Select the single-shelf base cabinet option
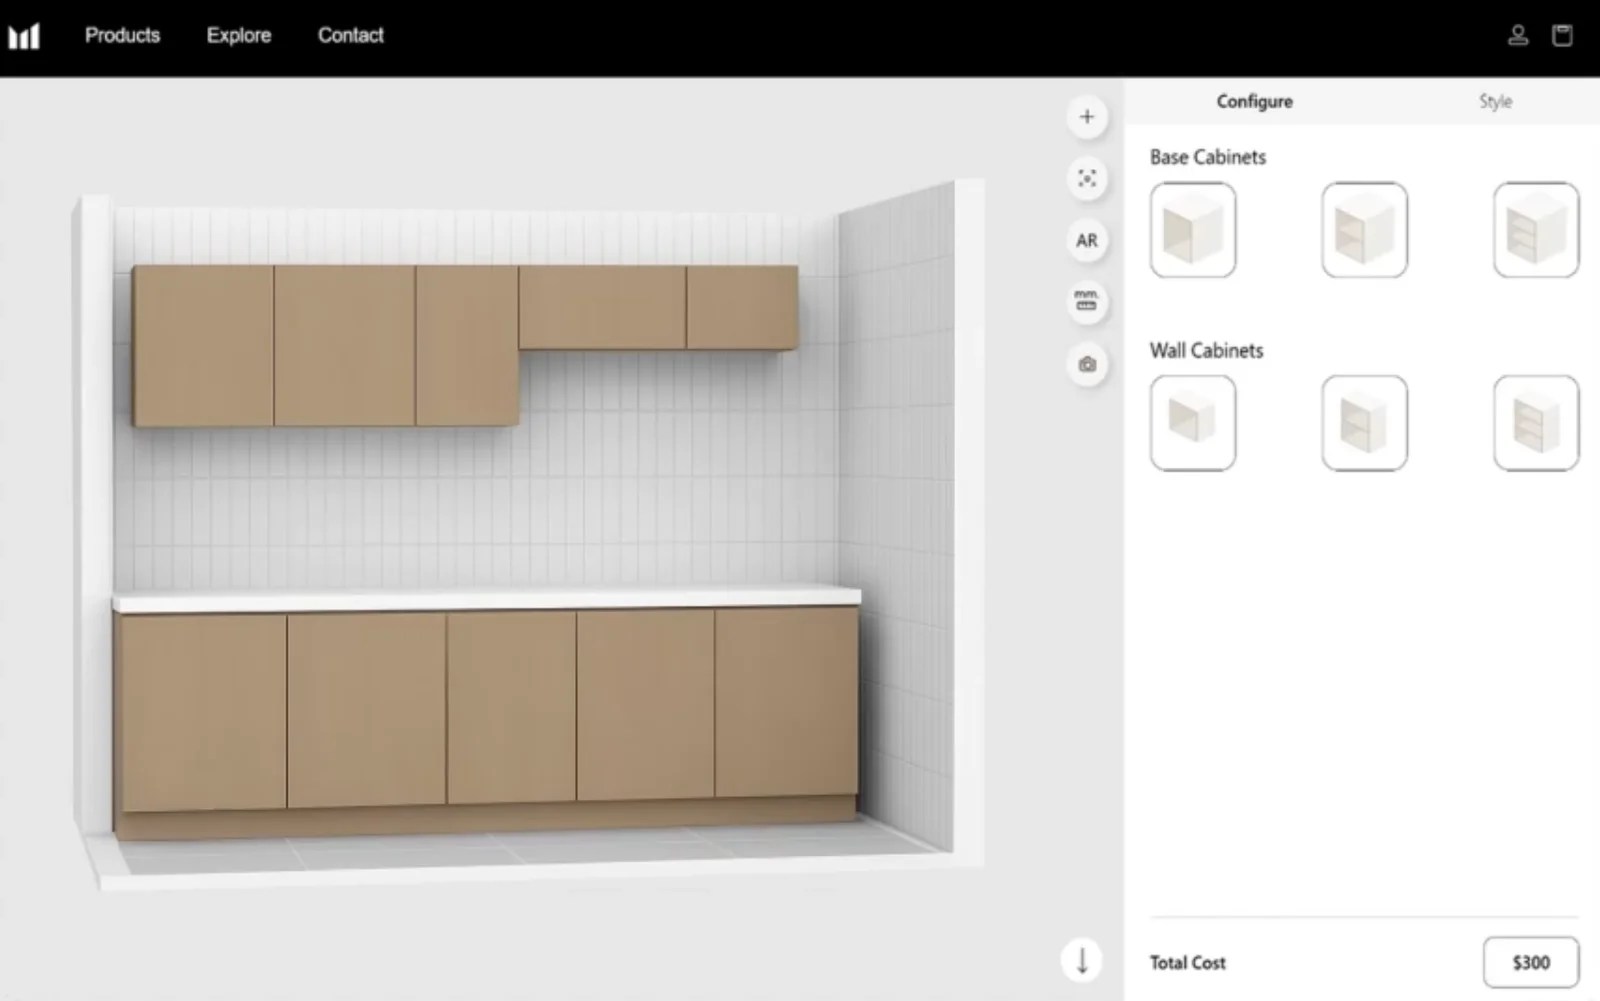 click(x=1365, y=229)
